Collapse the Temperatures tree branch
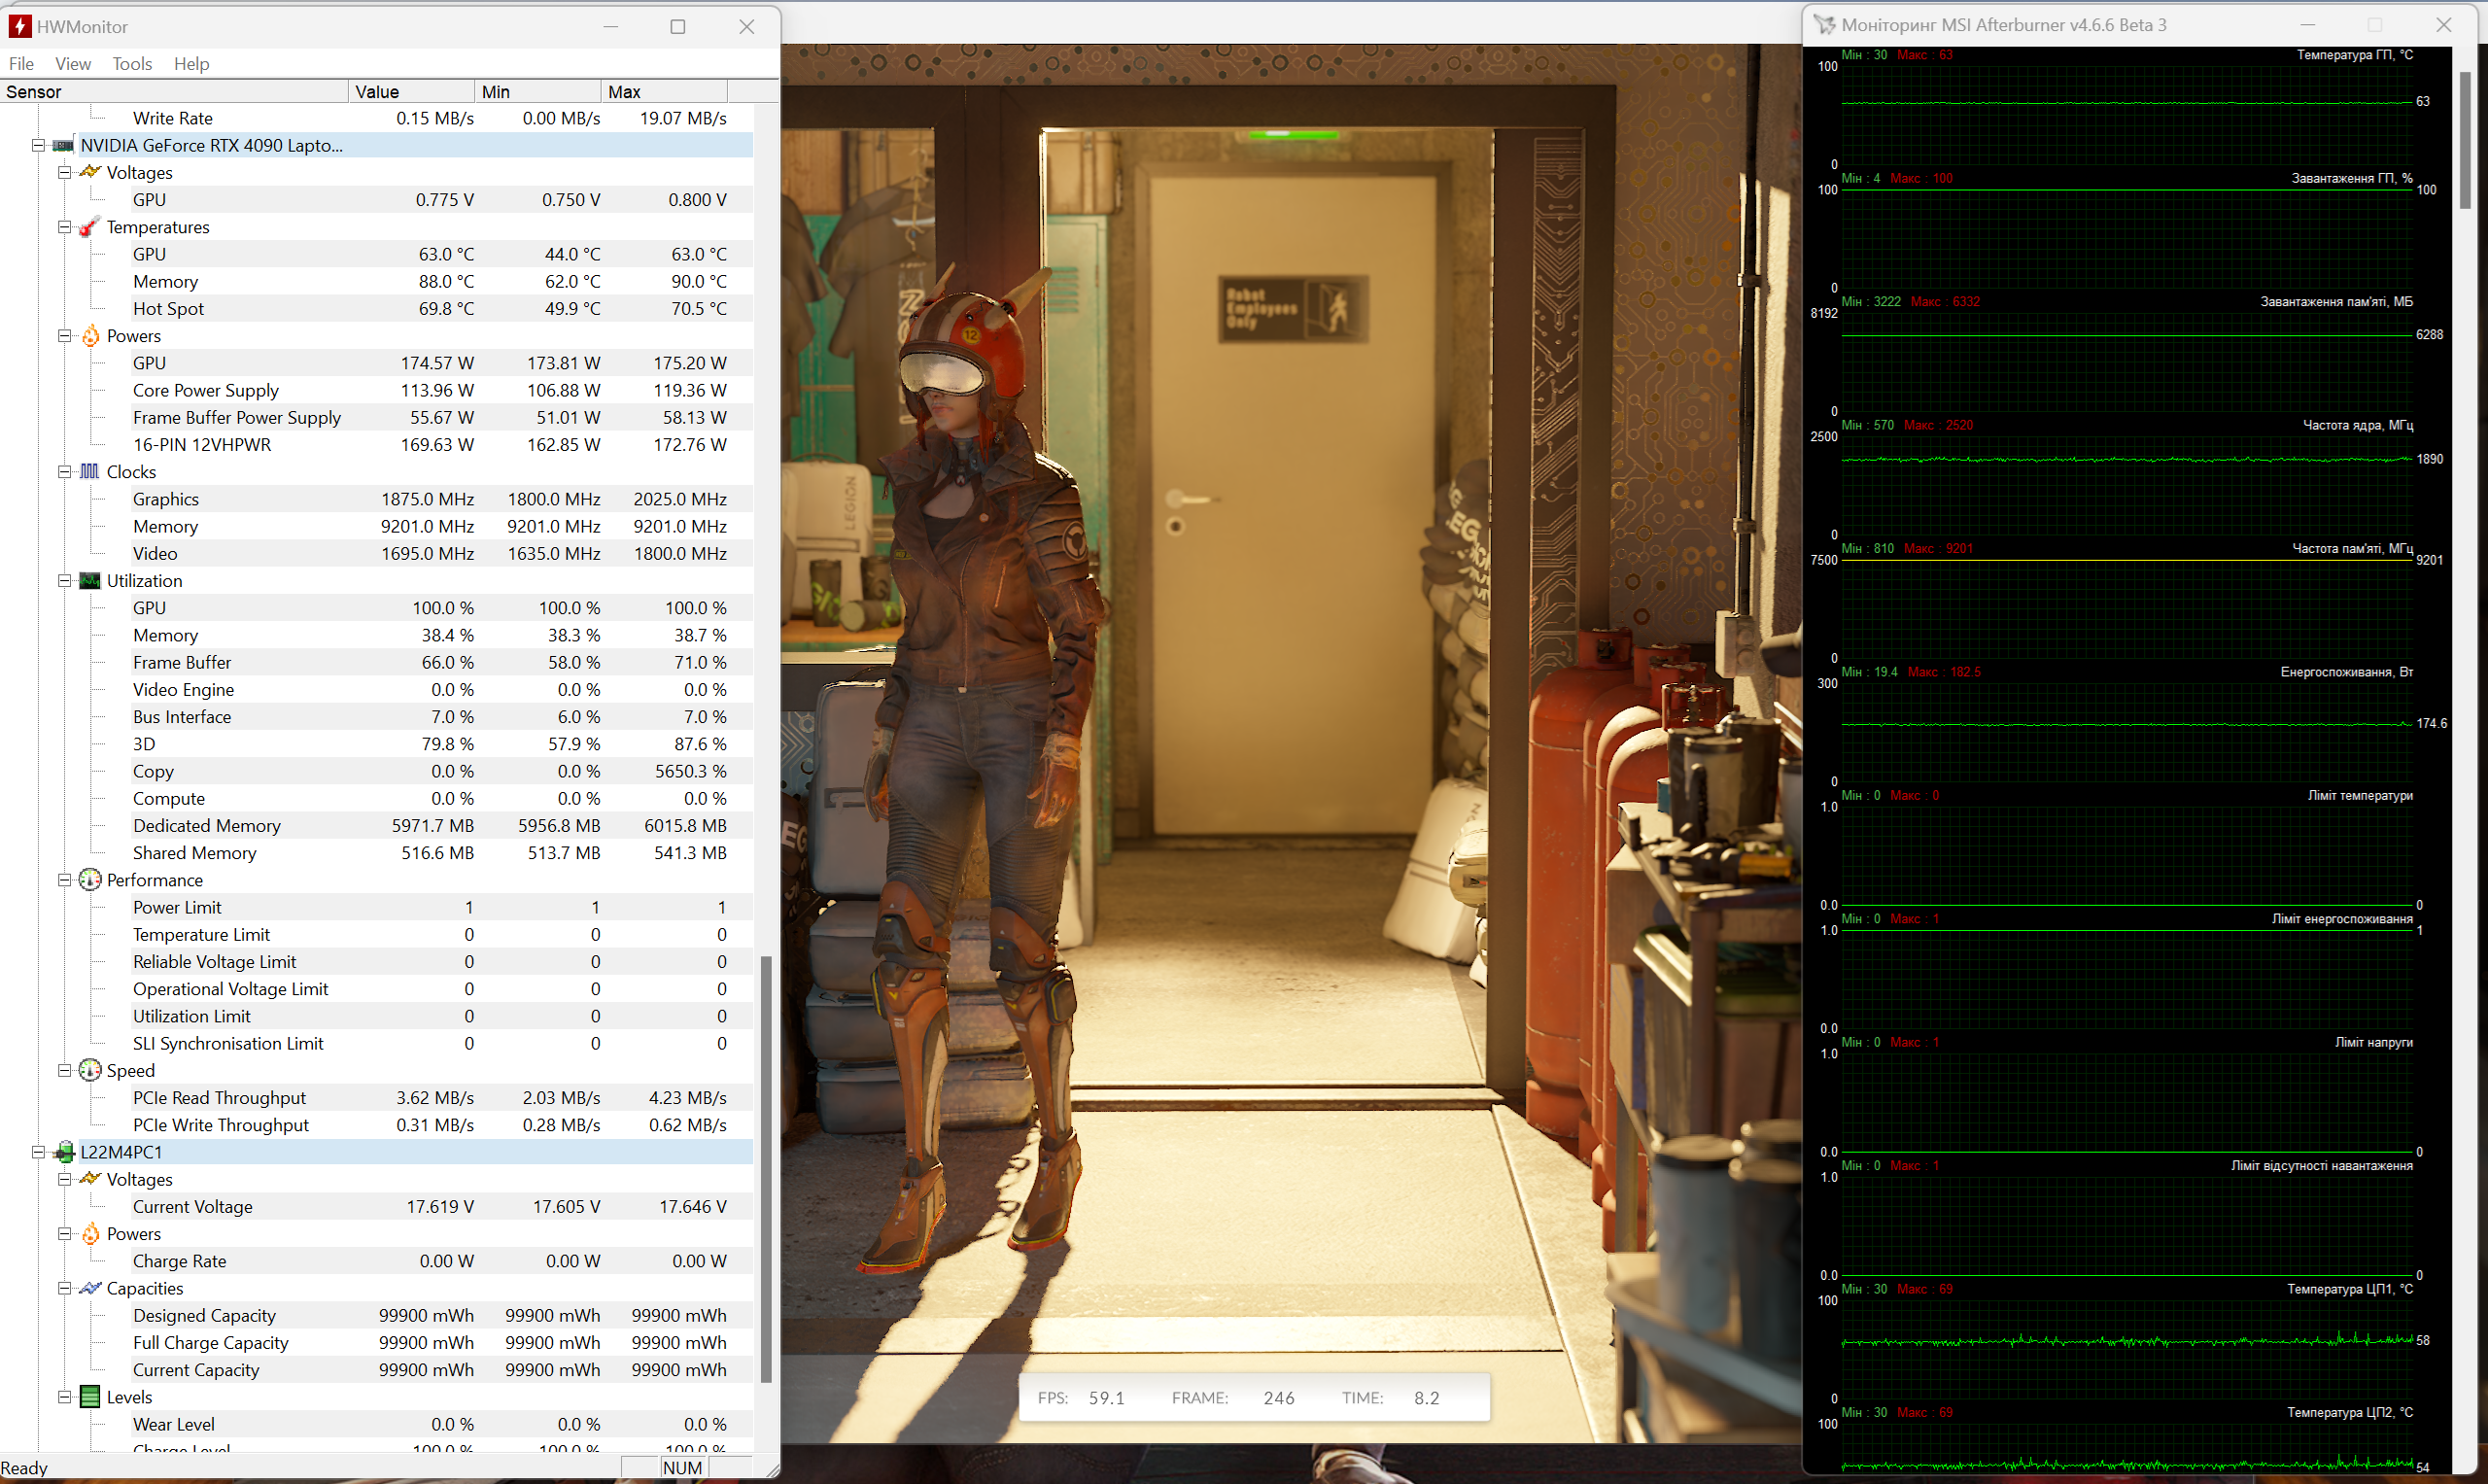2488x1484 pixels. (x=64, y=227)
